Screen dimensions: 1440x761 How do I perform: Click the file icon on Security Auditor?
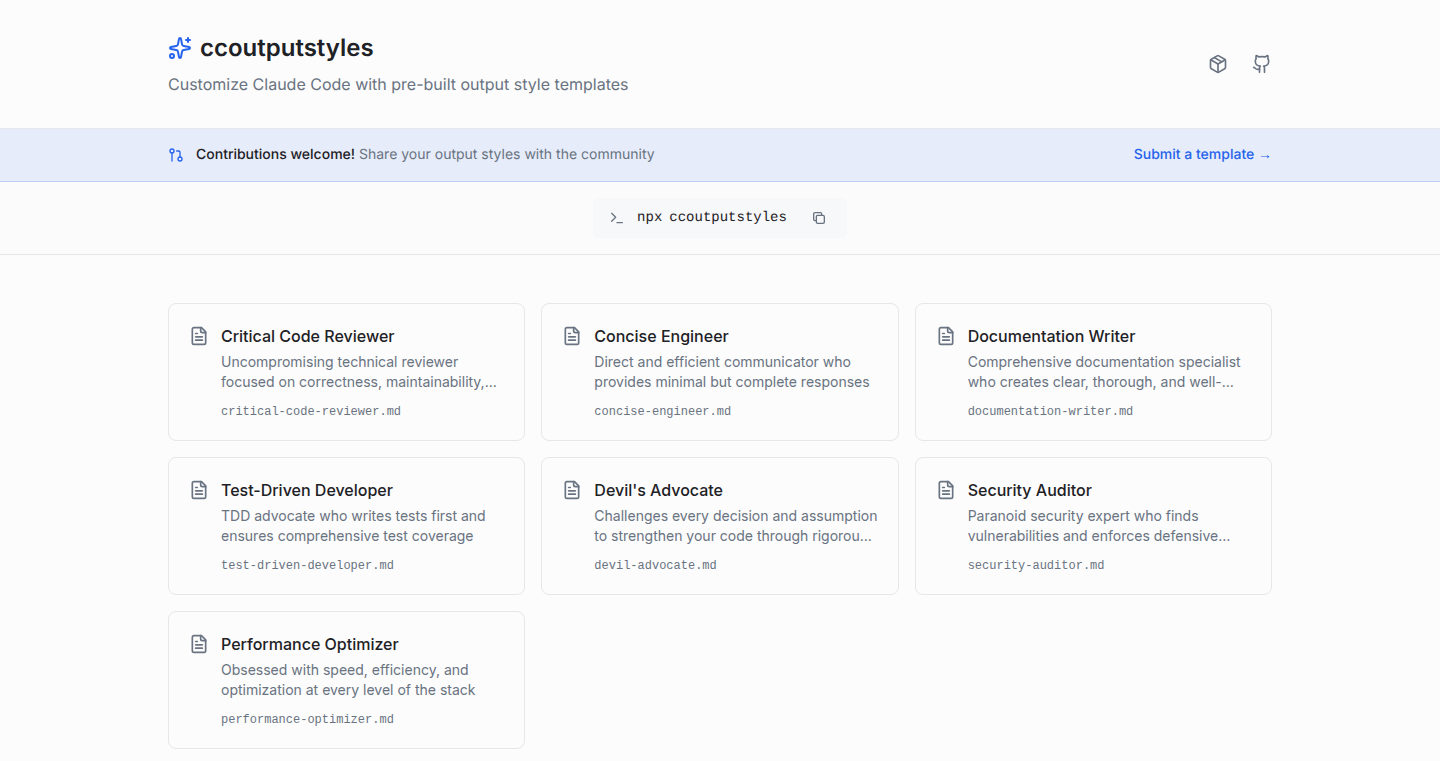tap(946, 490)
